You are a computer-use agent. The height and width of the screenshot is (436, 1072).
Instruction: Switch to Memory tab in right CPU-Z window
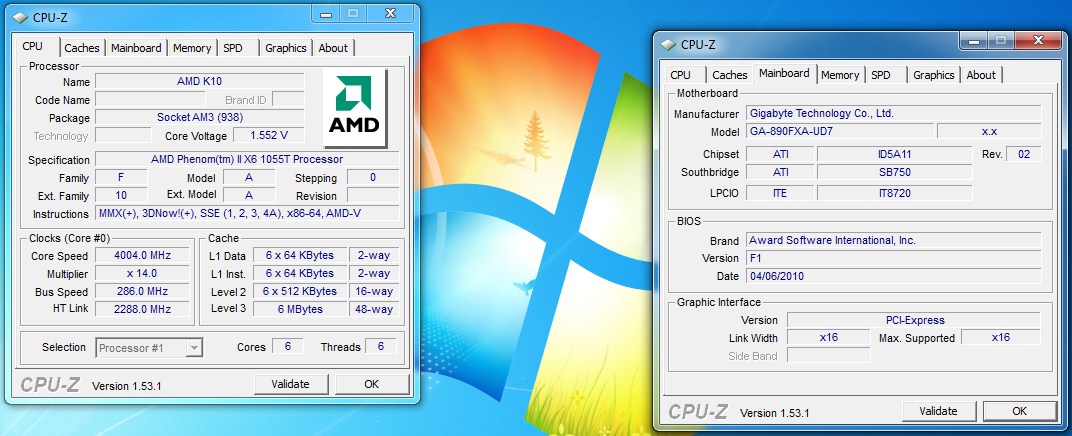[840, 75]
